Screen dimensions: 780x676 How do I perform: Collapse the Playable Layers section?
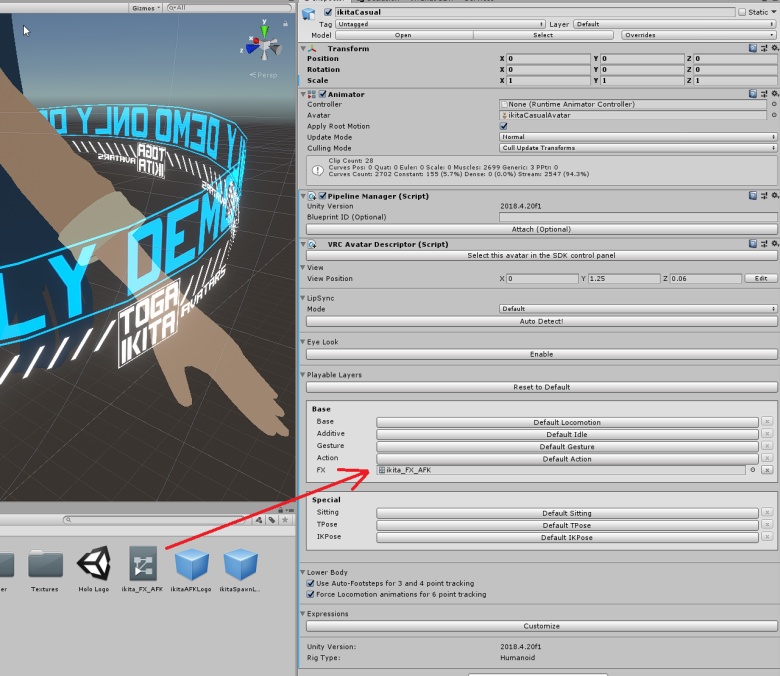303,375
